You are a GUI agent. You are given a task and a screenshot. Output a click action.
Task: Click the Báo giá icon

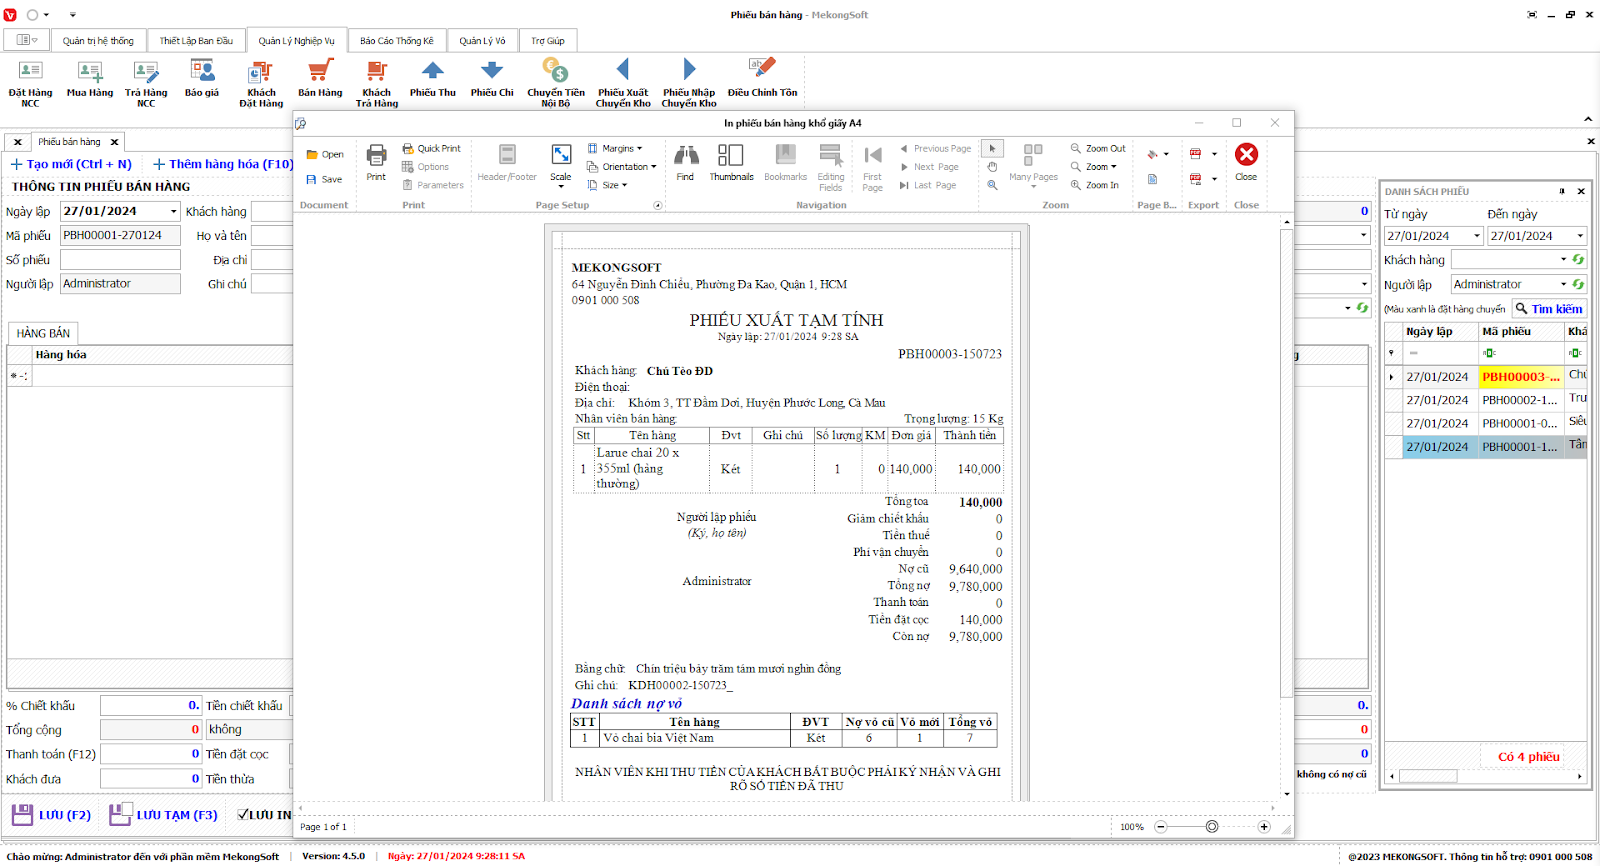click(202, 79)
